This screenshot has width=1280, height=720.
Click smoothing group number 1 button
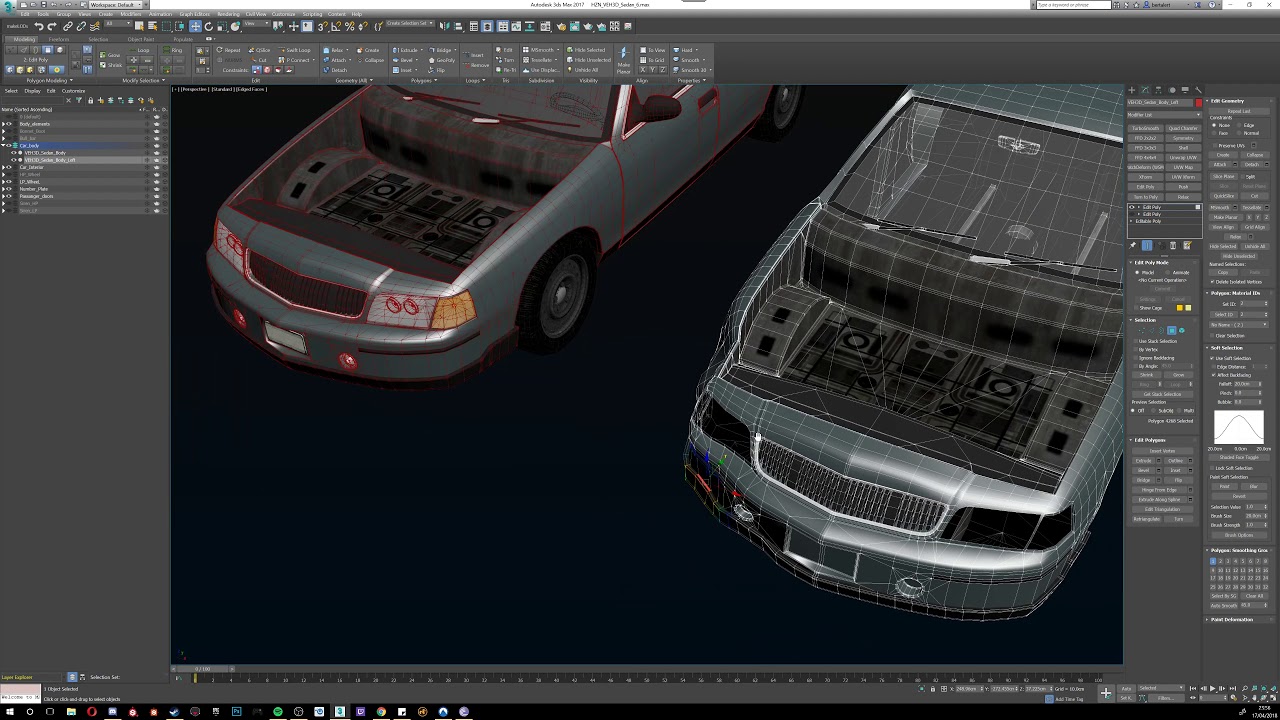tap(1213, 561)
